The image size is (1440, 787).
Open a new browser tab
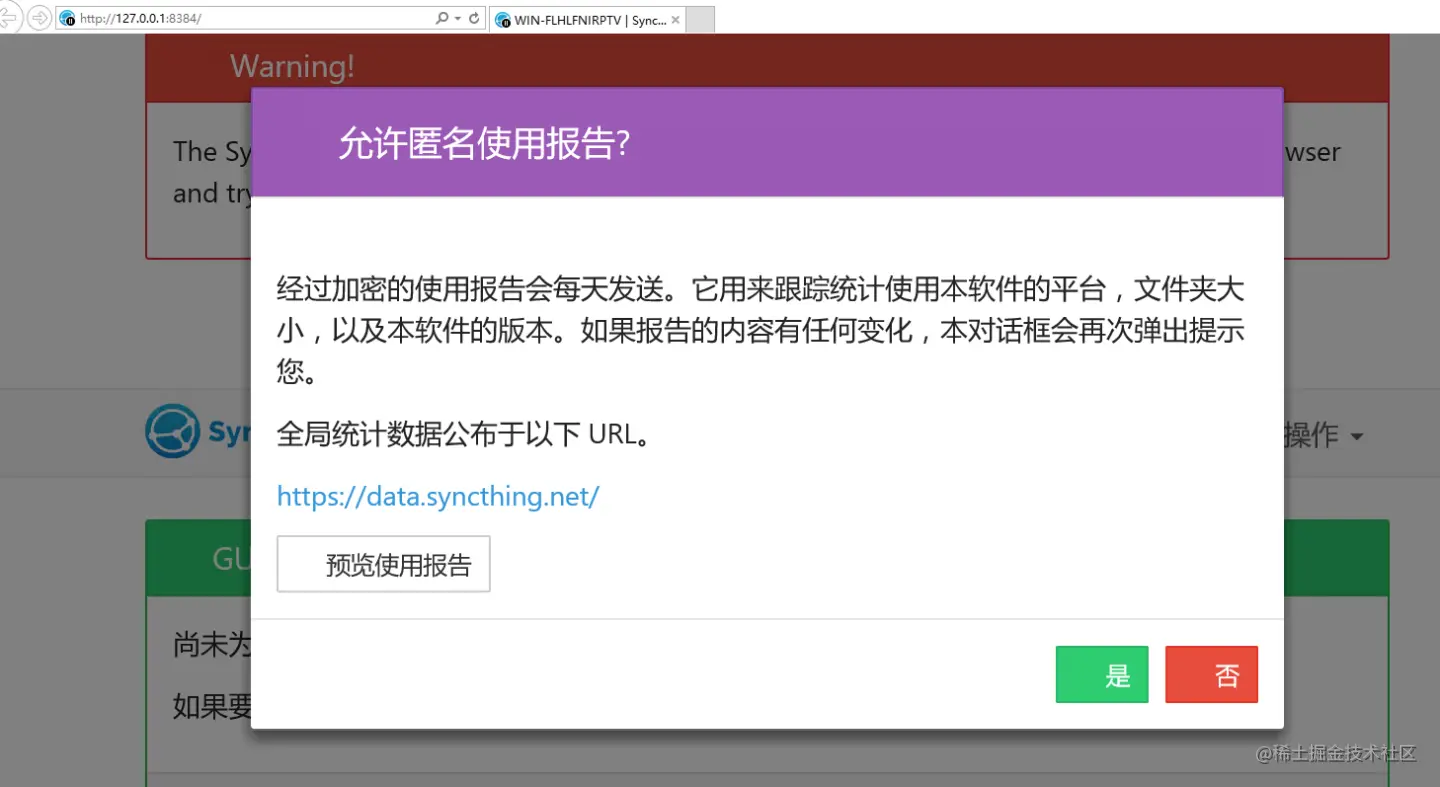(700, 20)
